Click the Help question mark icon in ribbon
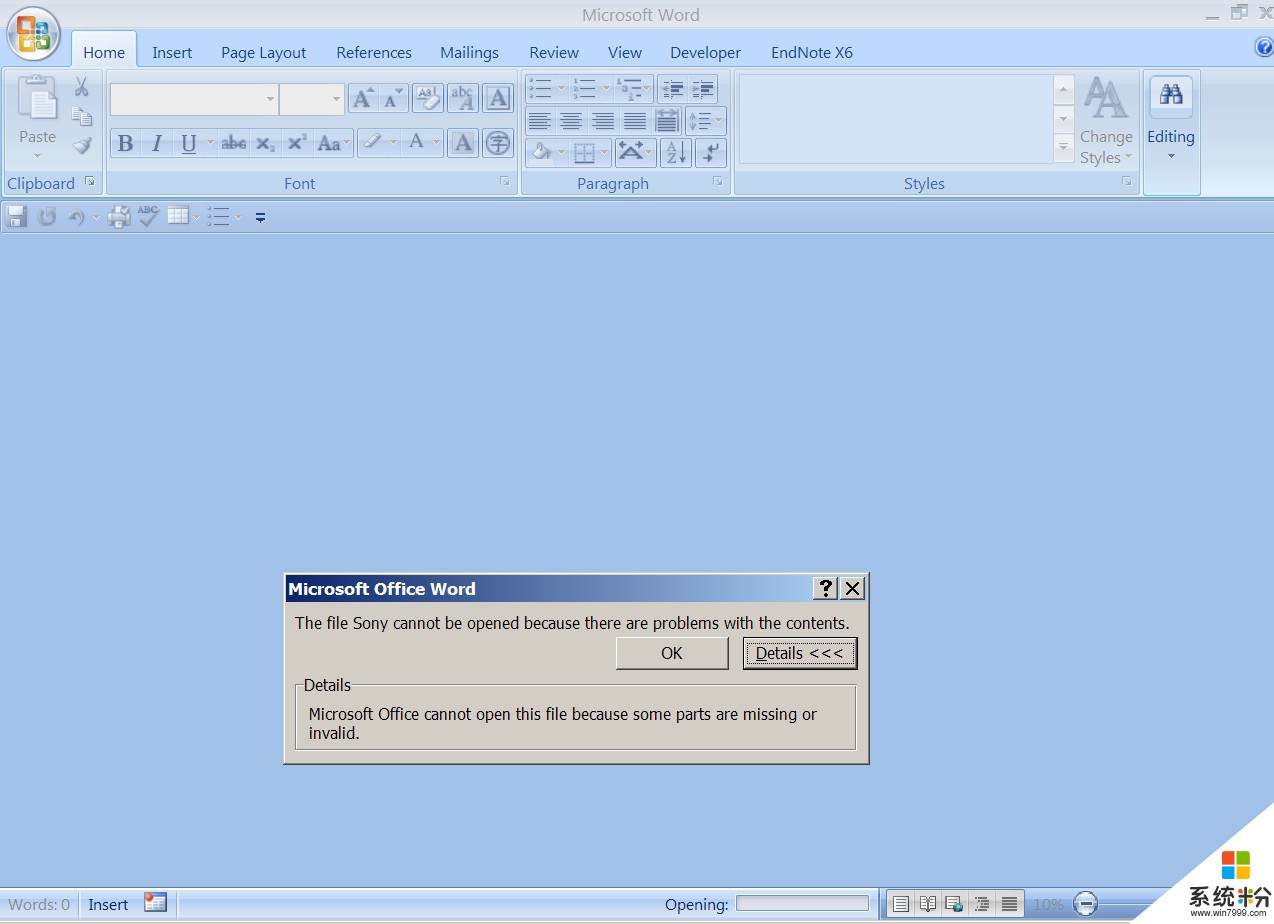1274x924 pixels. pos(1264,47)
